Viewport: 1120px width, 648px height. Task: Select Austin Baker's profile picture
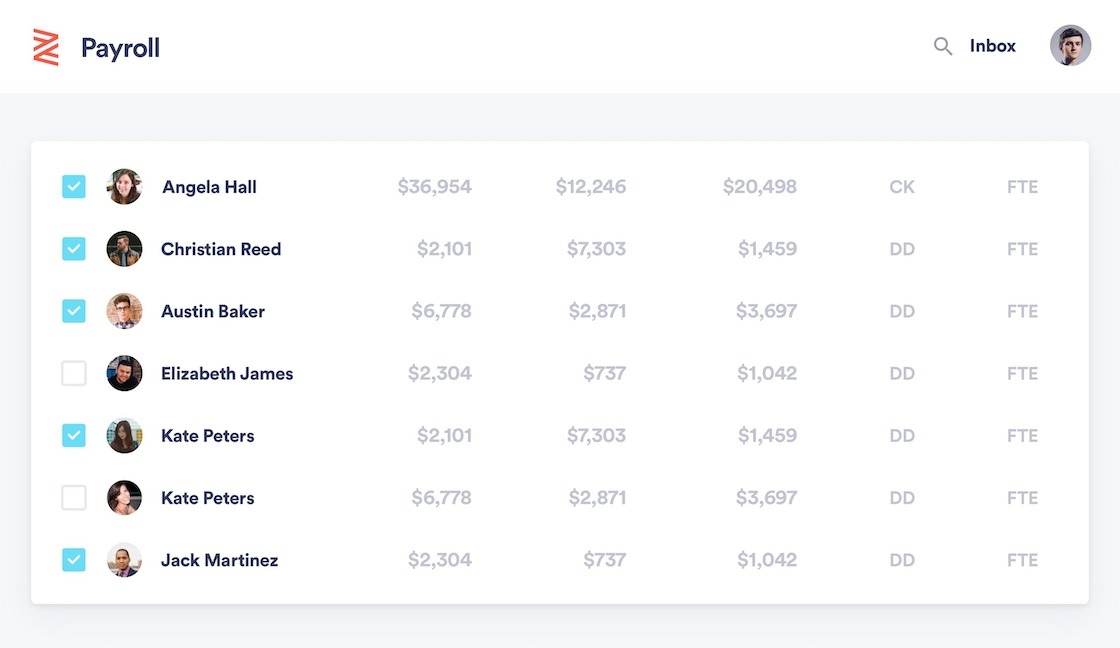tap(125, 311)
